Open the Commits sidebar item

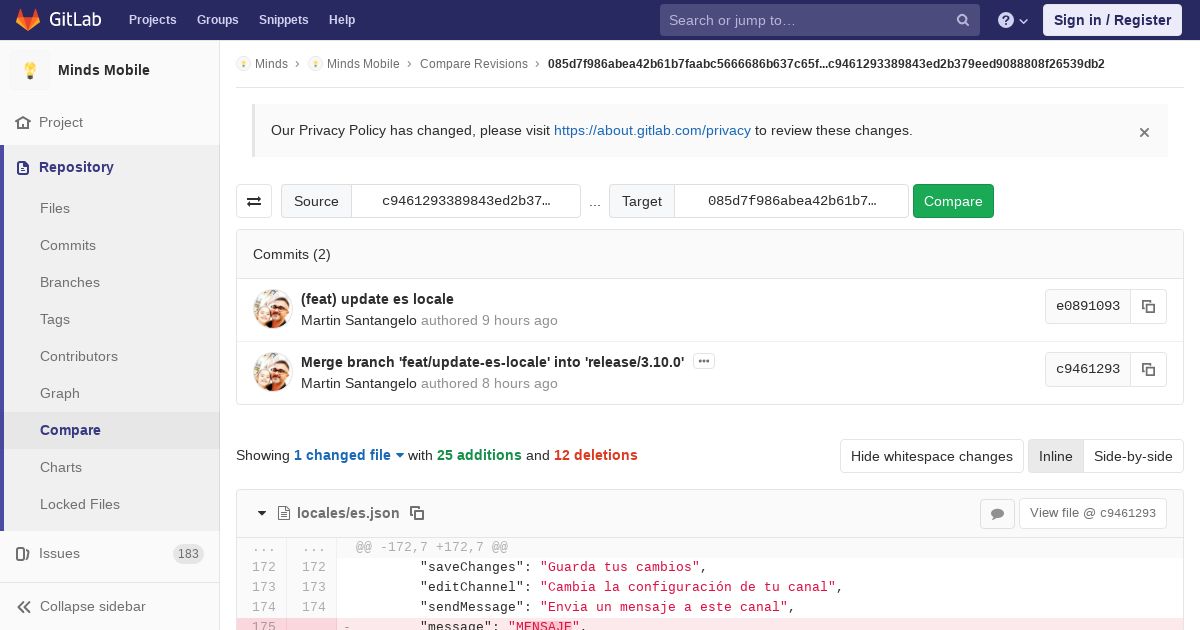(x=68, y=245)
